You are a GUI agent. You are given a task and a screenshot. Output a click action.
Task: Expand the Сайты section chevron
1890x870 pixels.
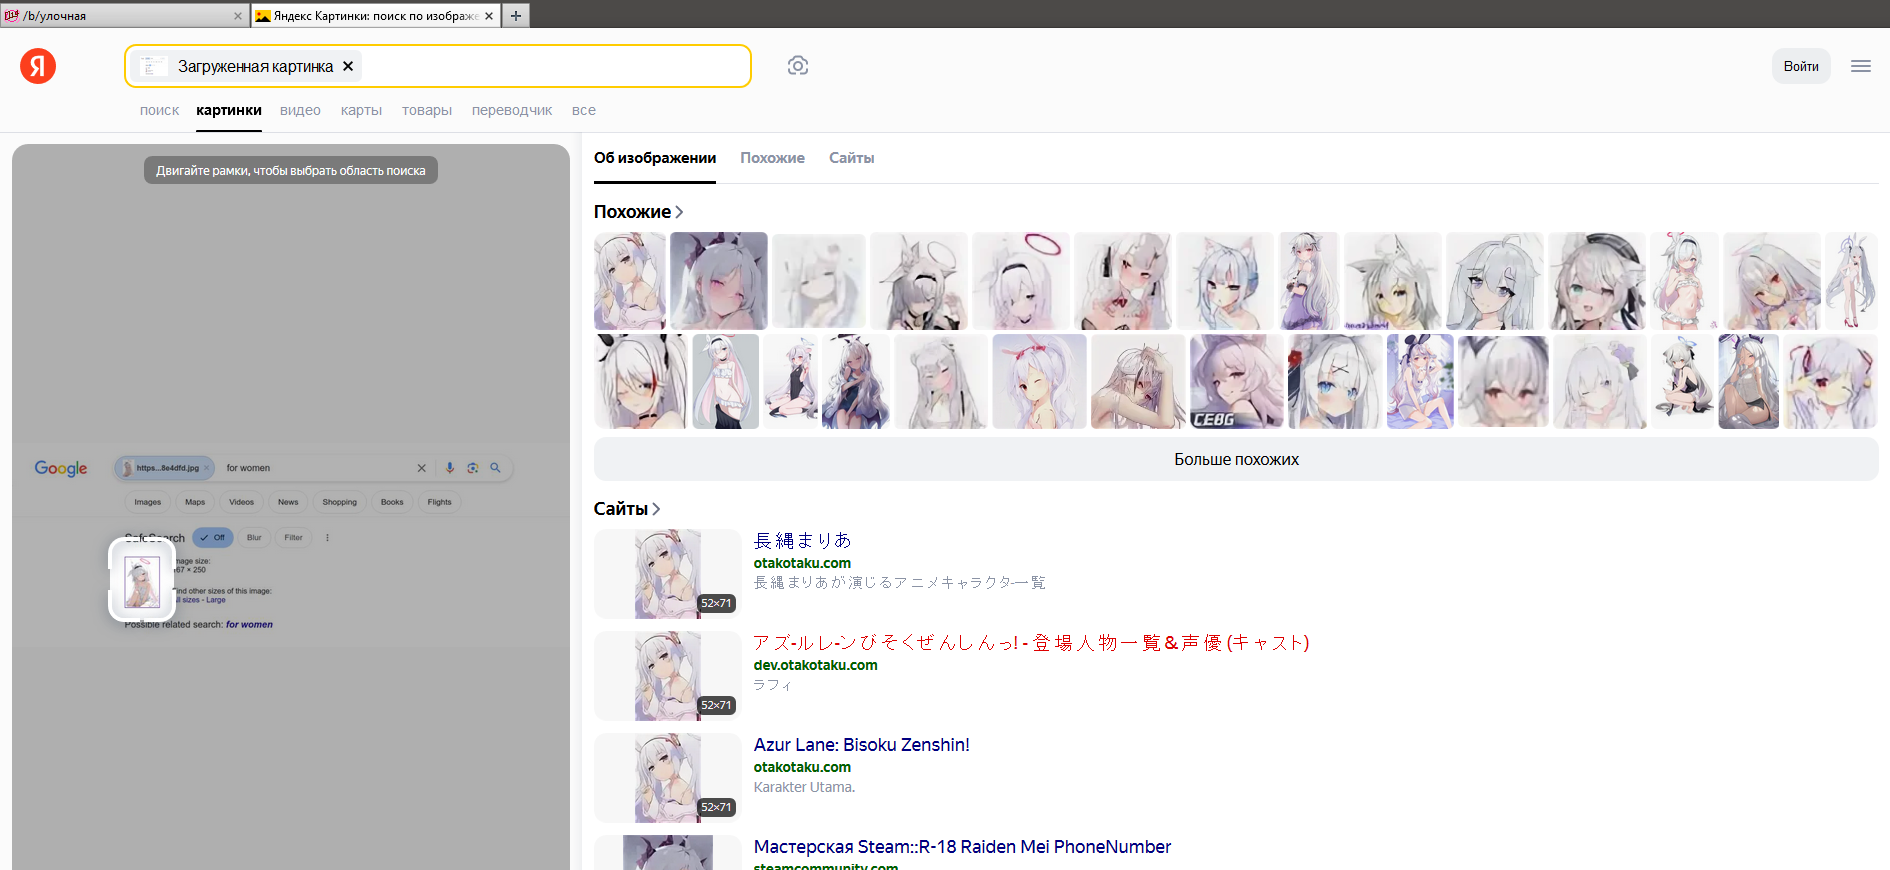pos(656,509)
